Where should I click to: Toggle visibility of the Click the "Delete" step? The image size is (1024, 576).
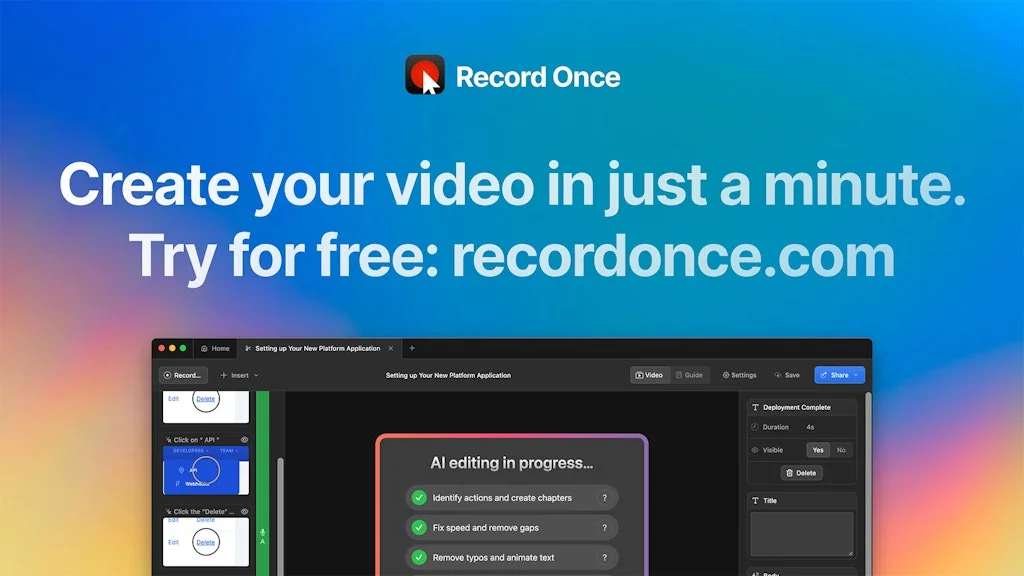click(x=244, y=511)
